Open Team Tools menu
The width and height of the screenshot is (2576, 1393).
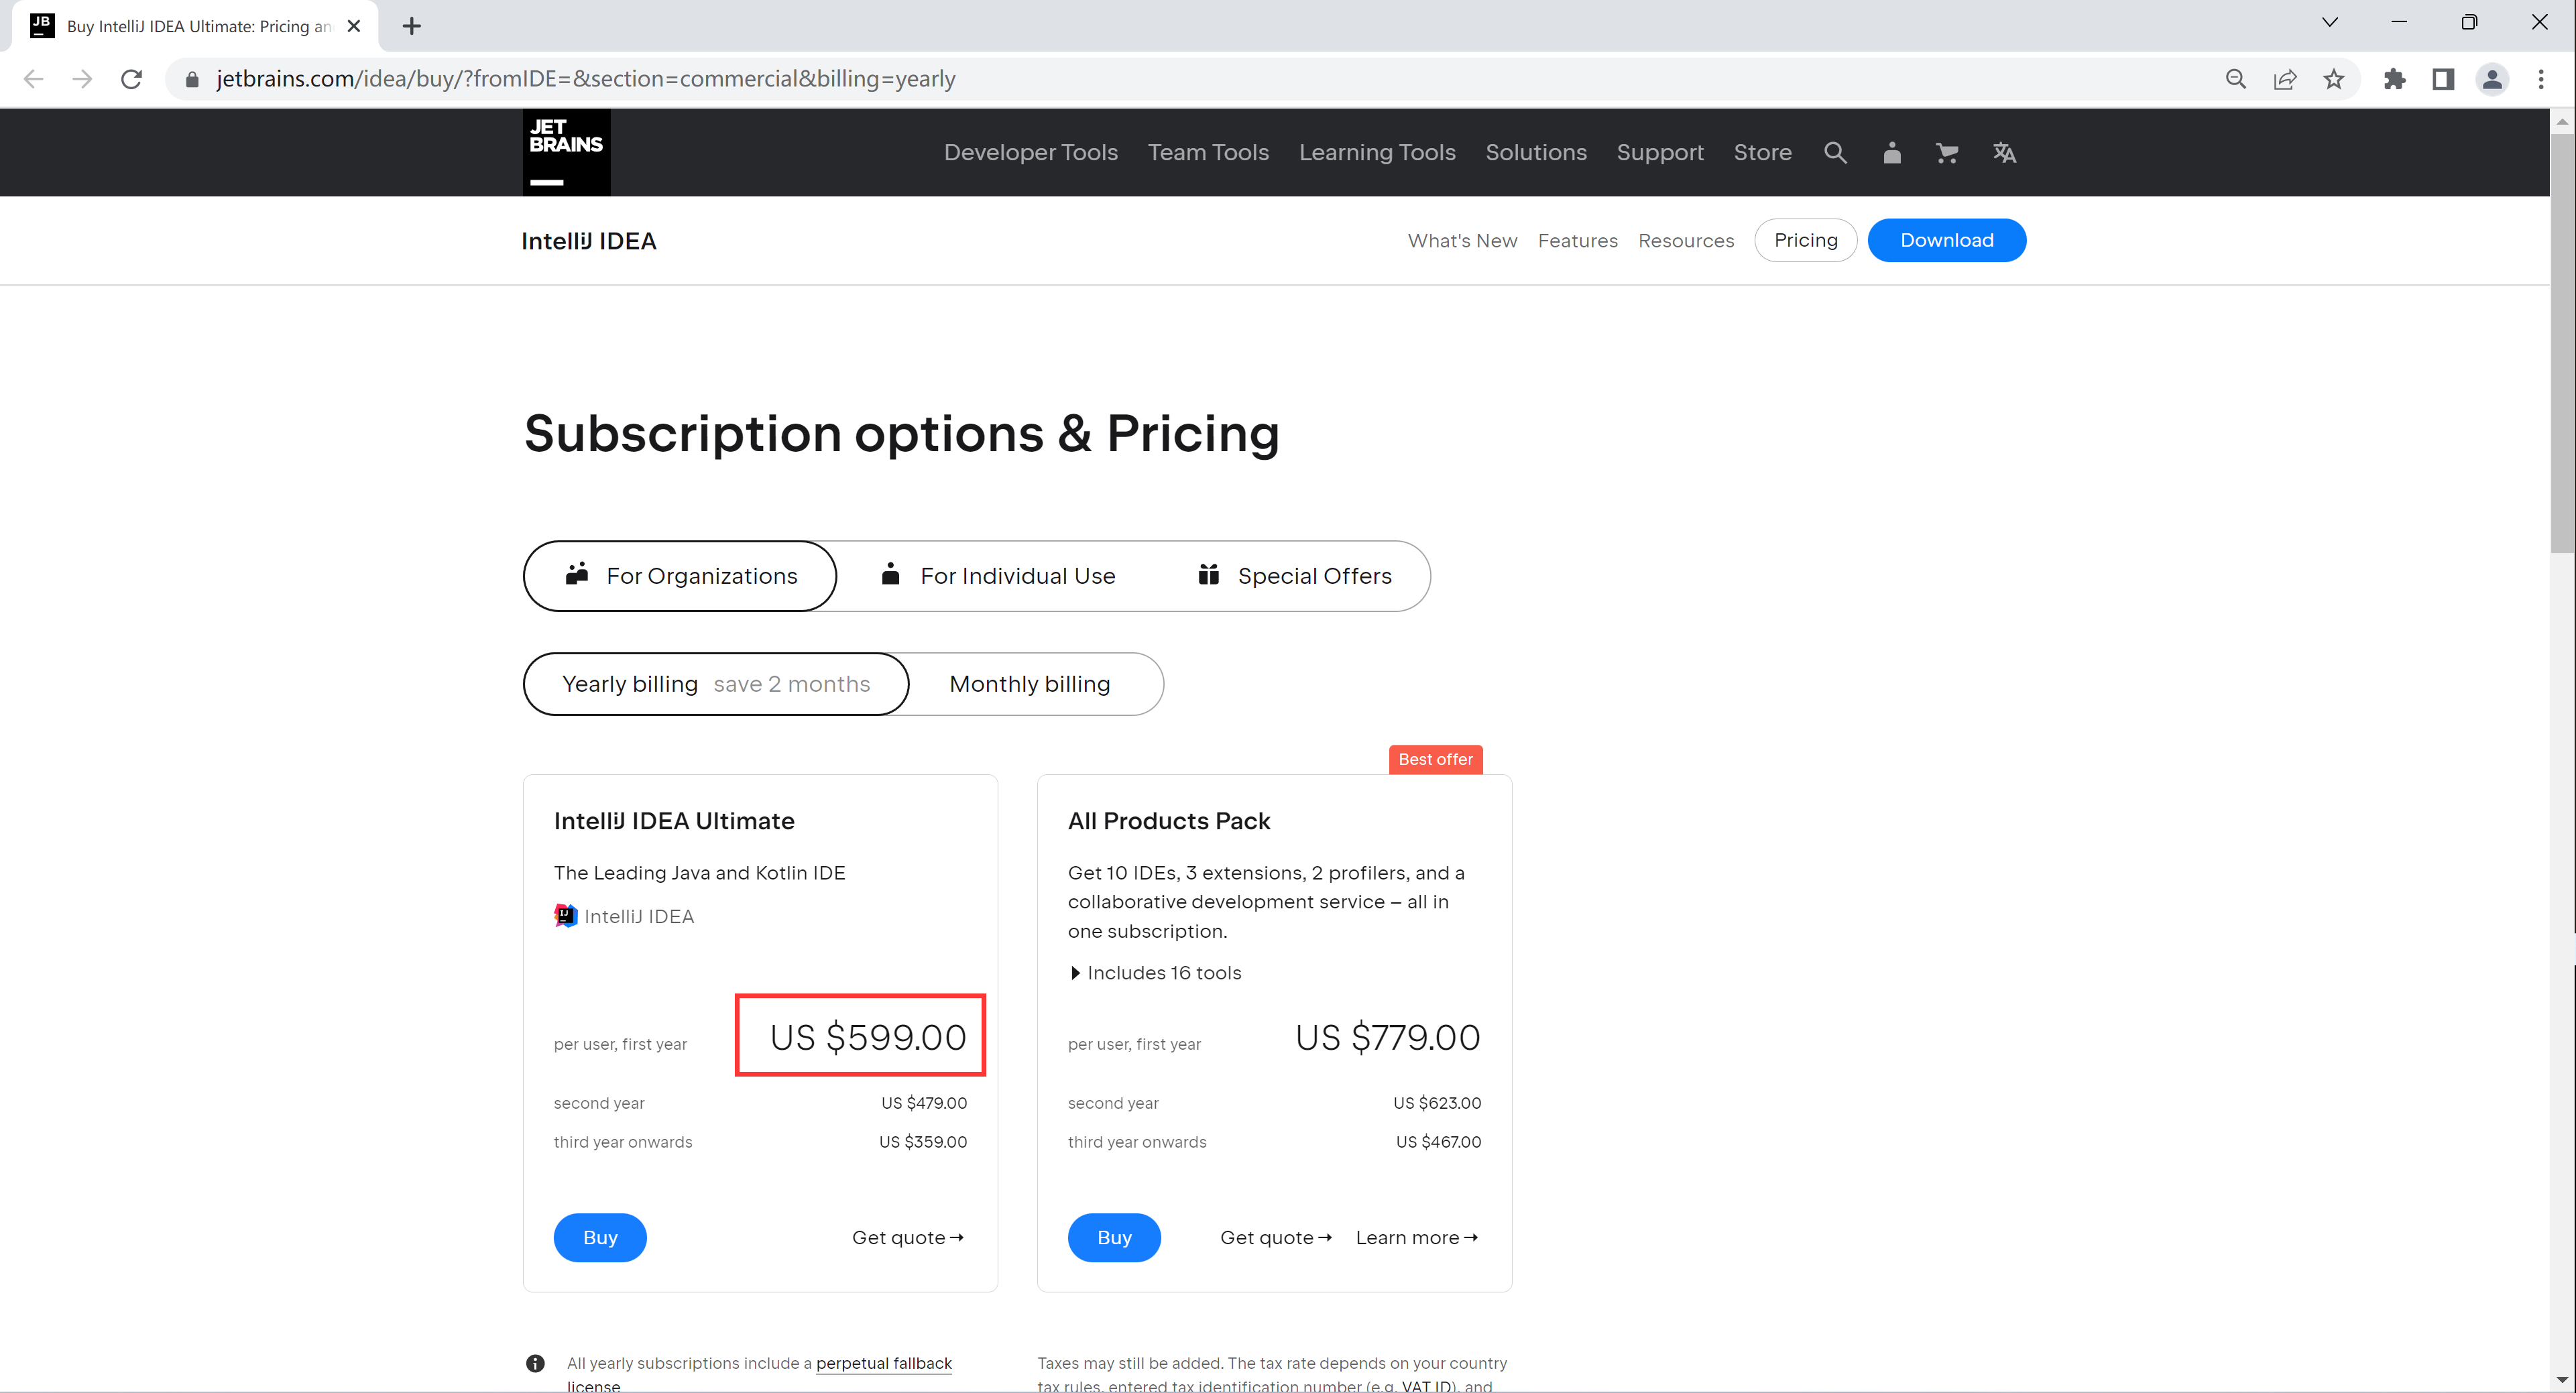[x=1208, y=153]
